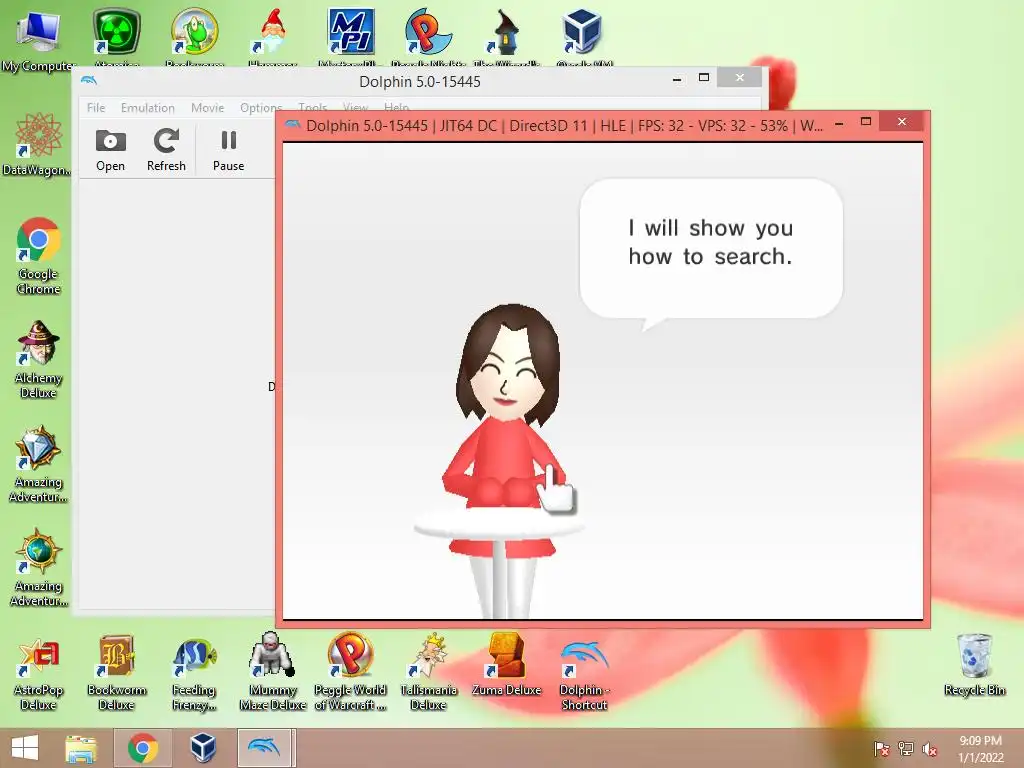Open the Options menu

[x=261, y=107]
